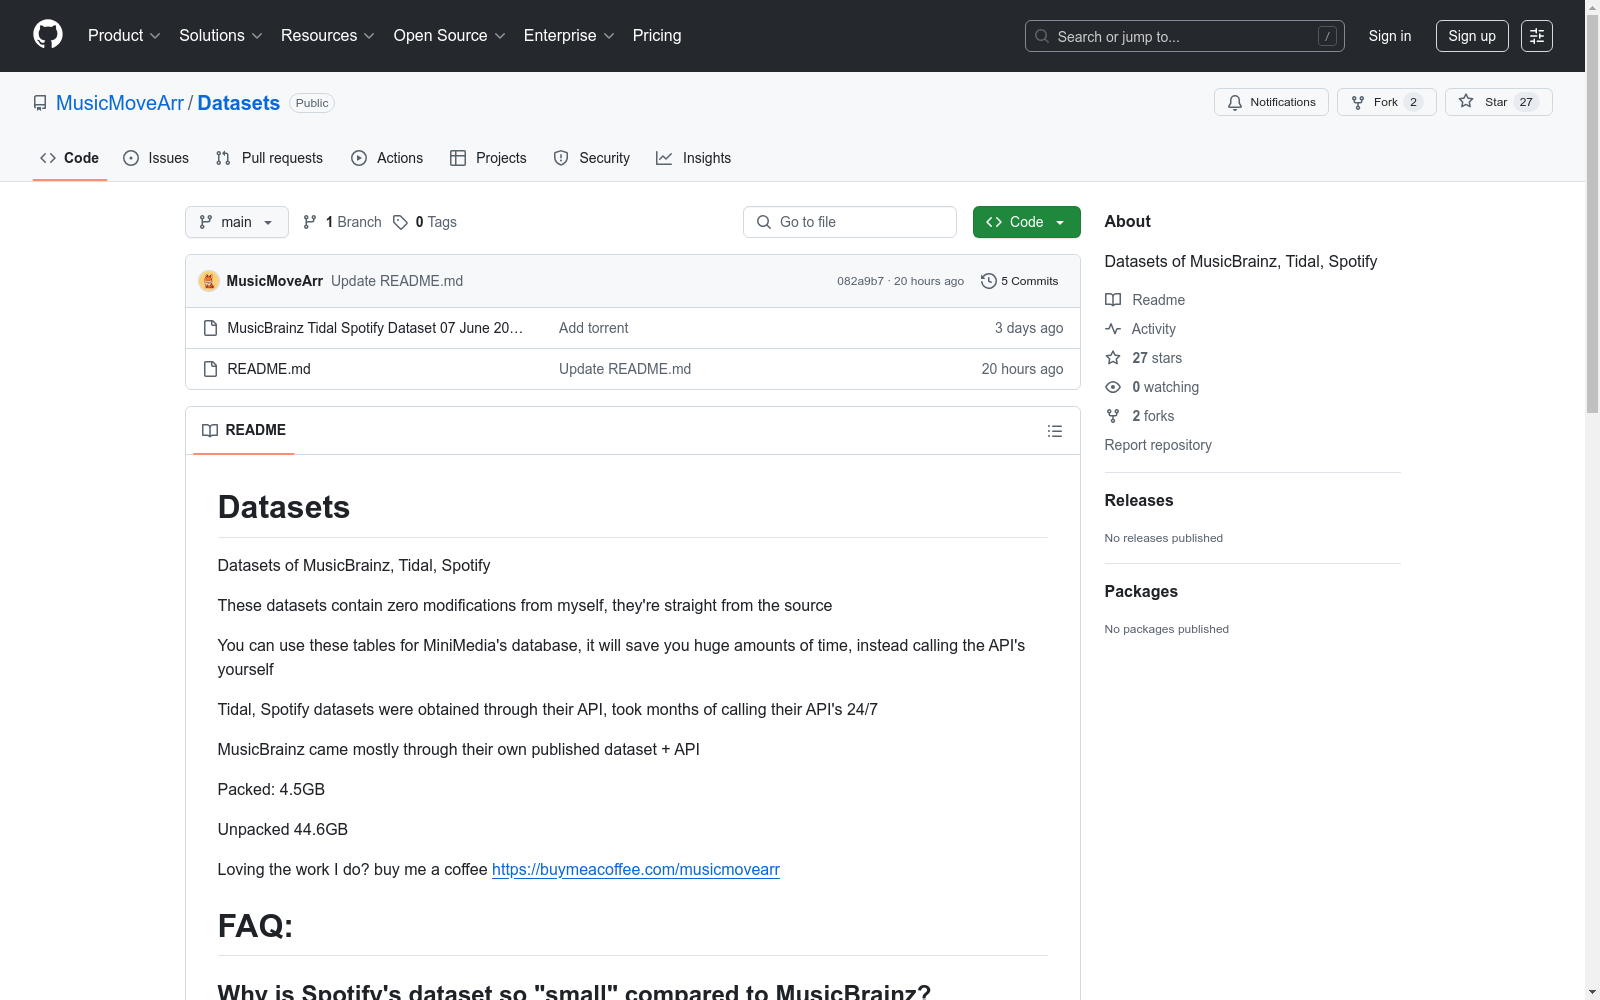Star the repository with Star button
The width and height of the screenshot is (1600, 1000).
[1498, 102]
